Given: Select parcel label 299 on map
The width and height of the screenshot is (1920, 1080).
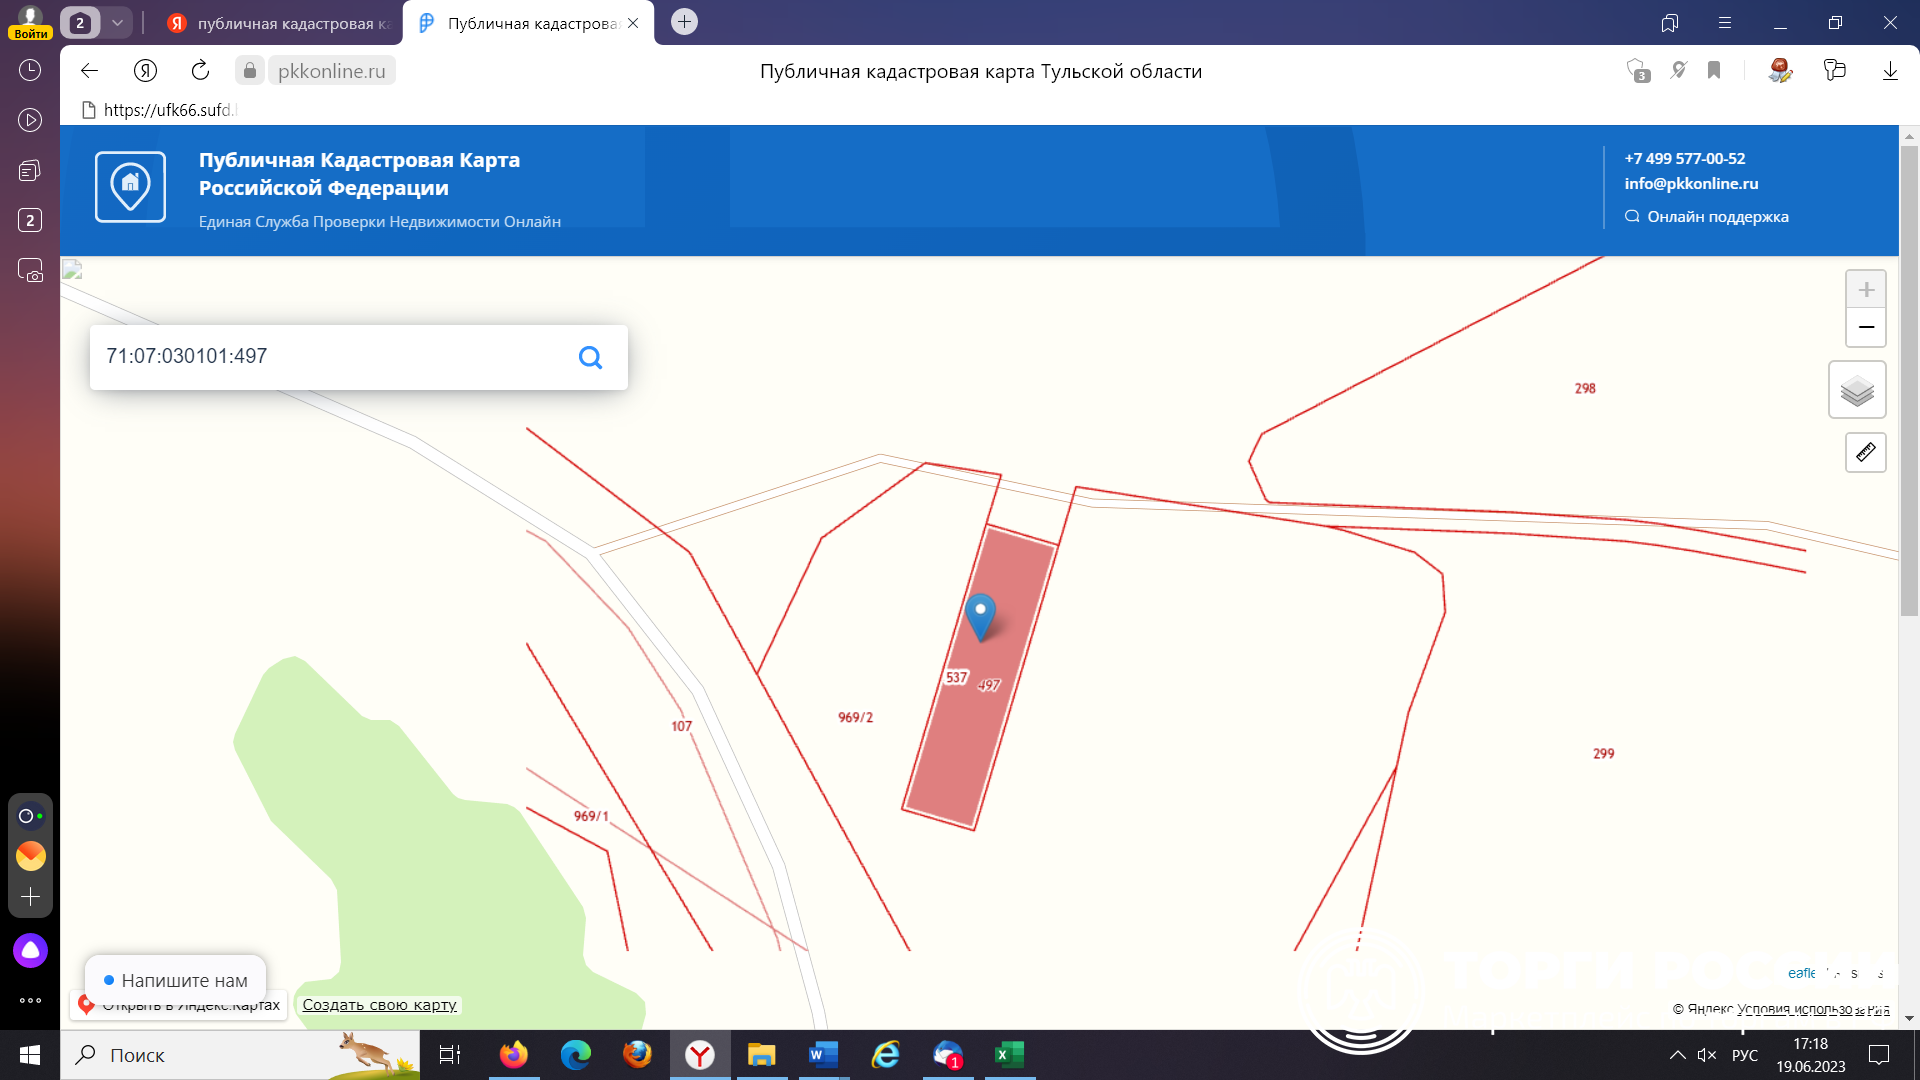Looking at the screenshot, I should click(x=1603, y=753).
